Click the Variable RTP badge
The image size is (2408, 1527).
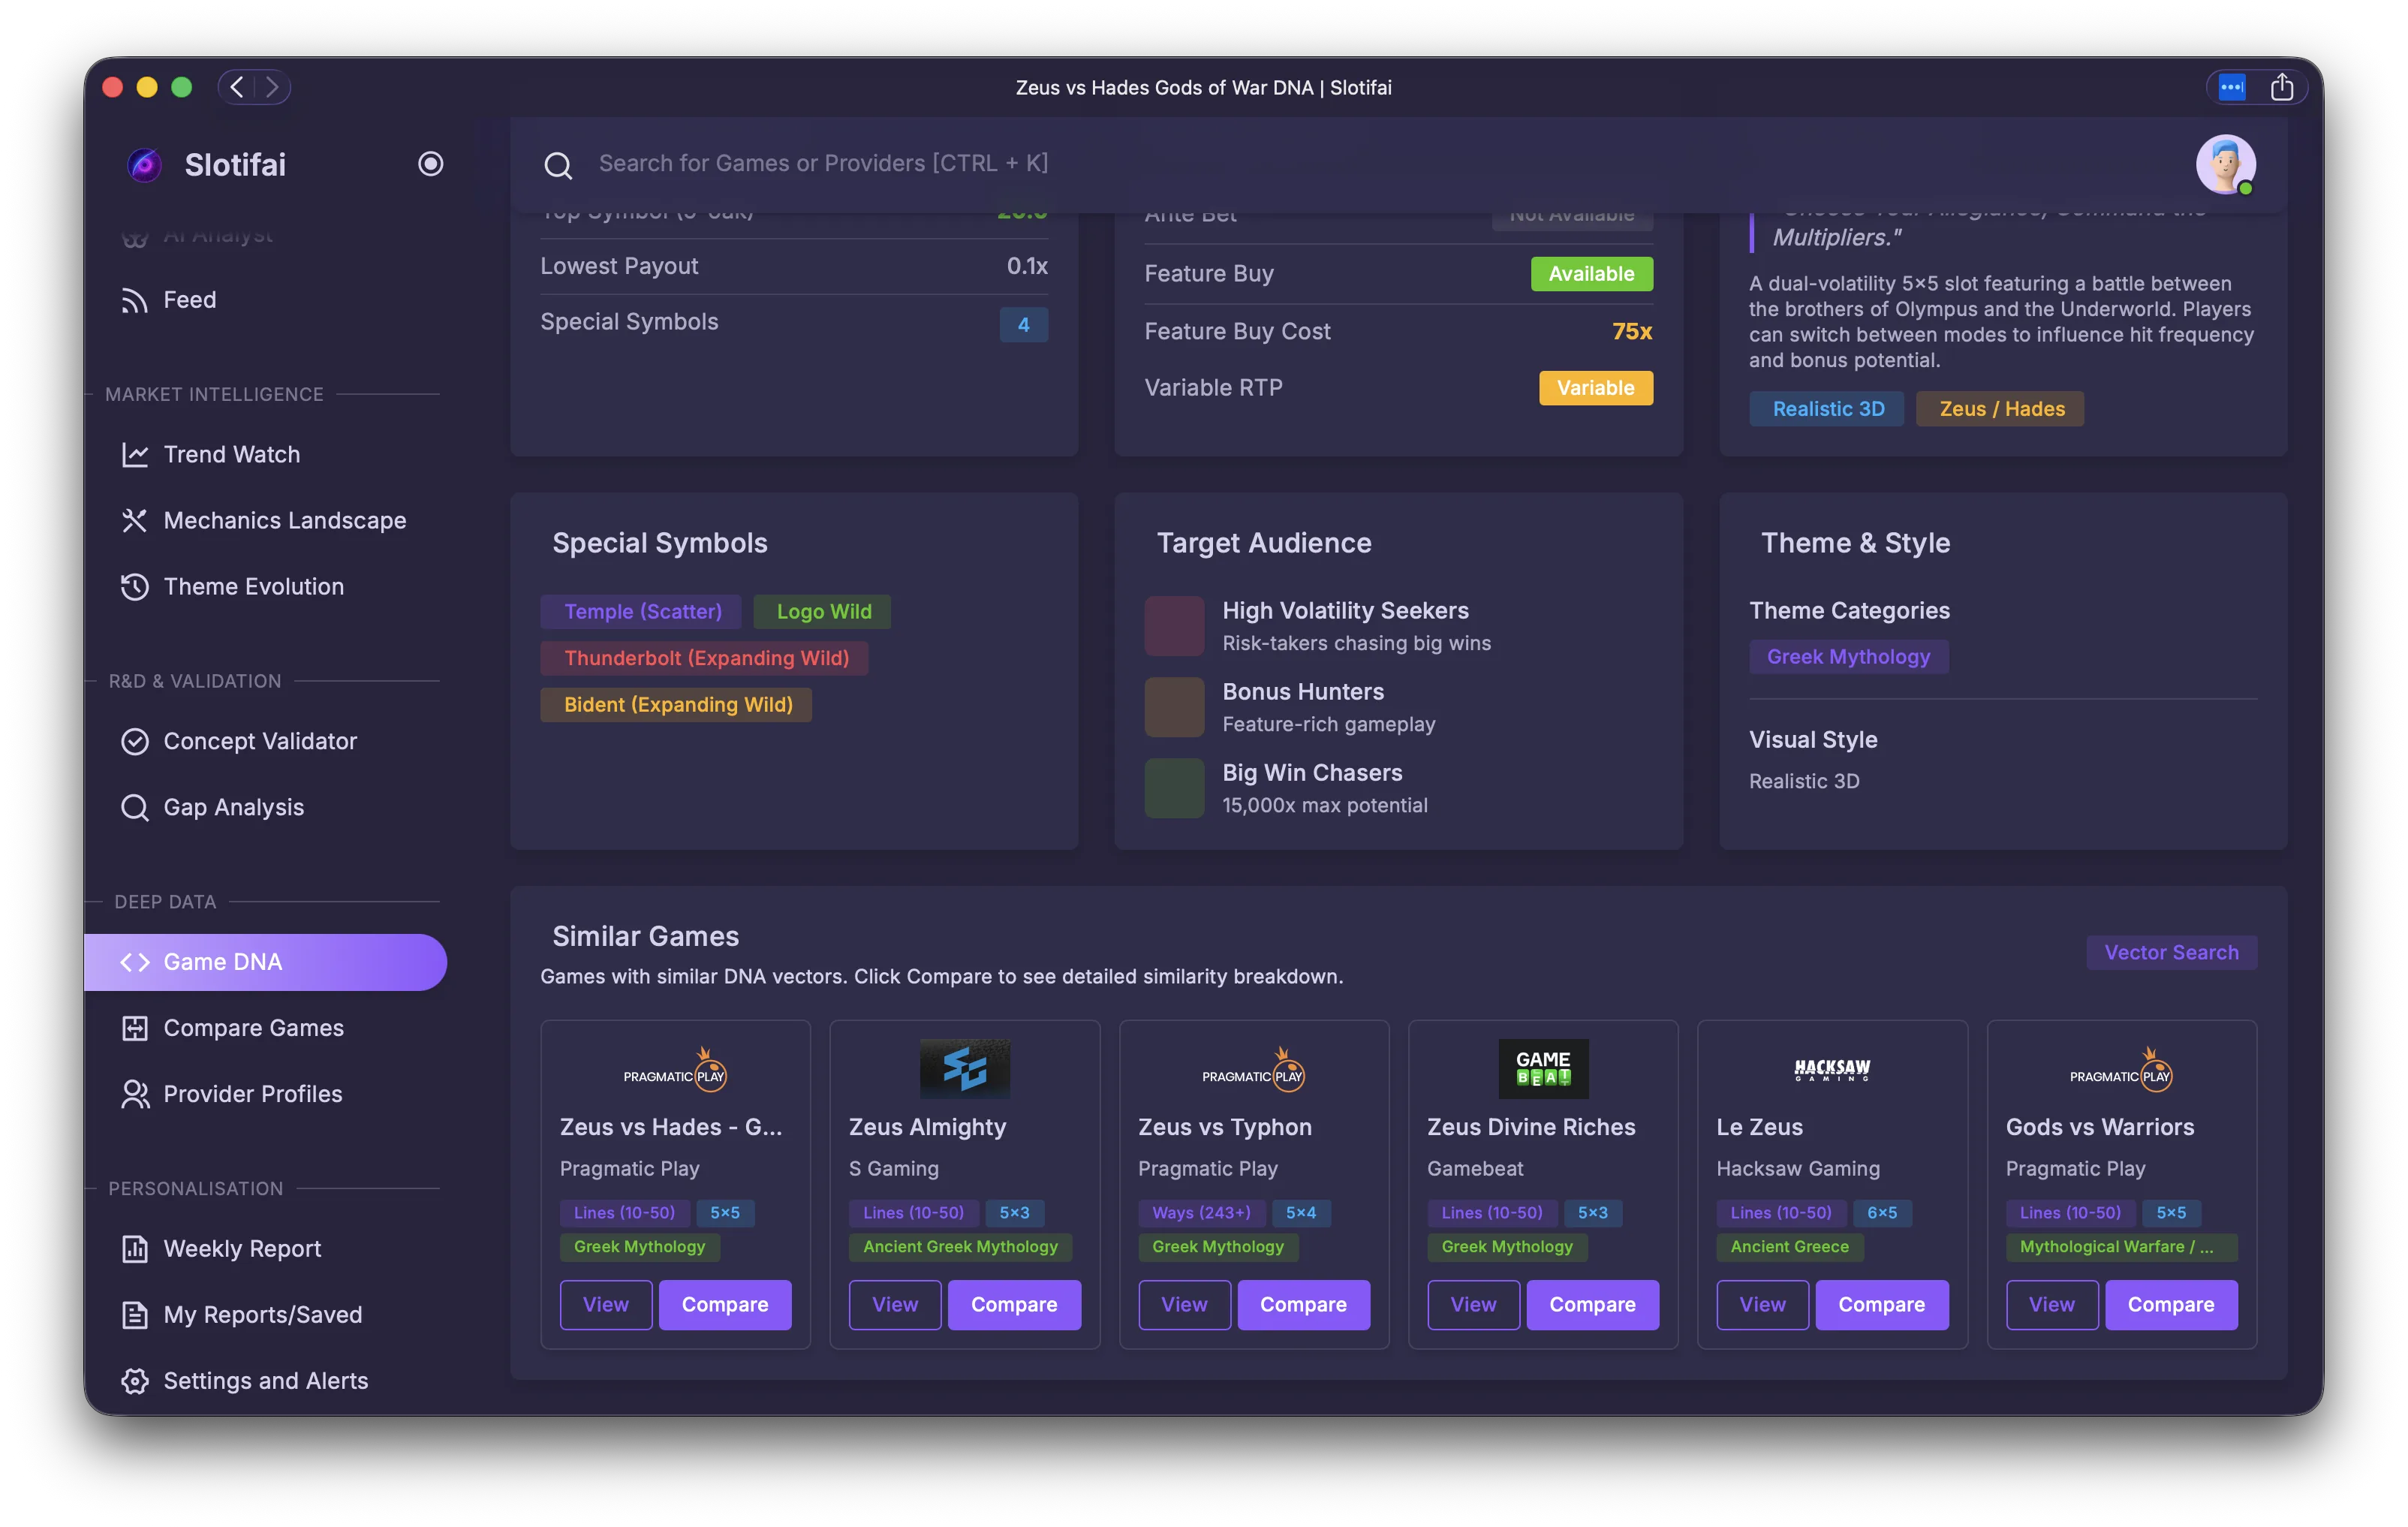(1595, 388)
